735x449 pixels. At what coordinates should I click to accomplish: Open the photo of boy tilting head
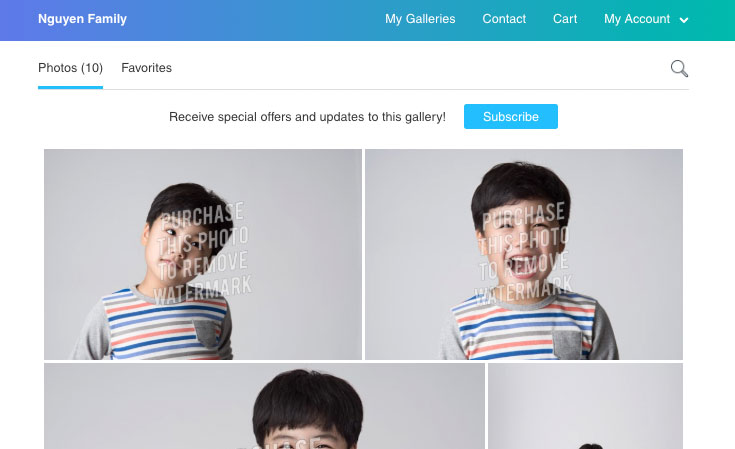click(x=203, y=254)
